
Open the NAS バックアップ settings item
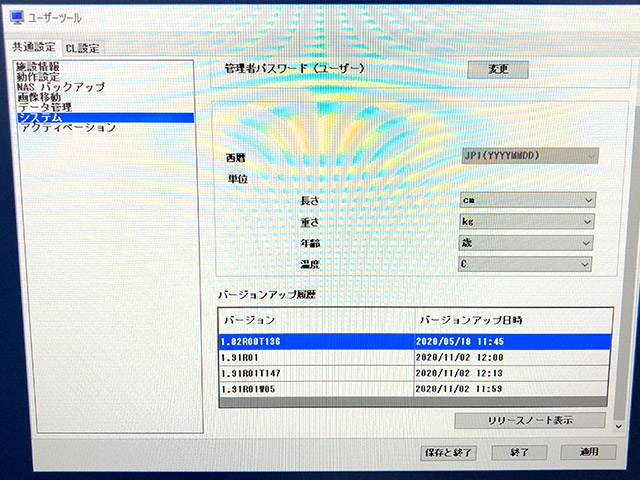(61, 87)
